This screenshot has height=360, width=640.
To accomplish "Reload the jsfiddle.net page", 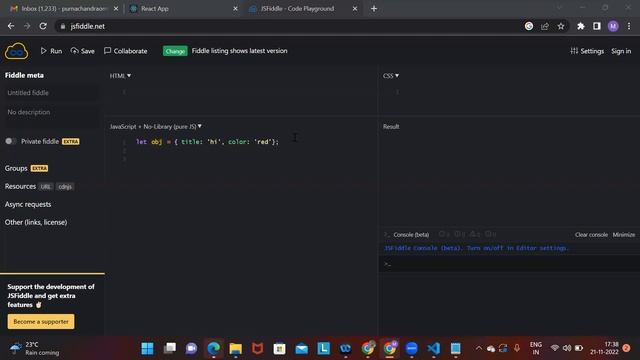I will [x=43, y=26].
